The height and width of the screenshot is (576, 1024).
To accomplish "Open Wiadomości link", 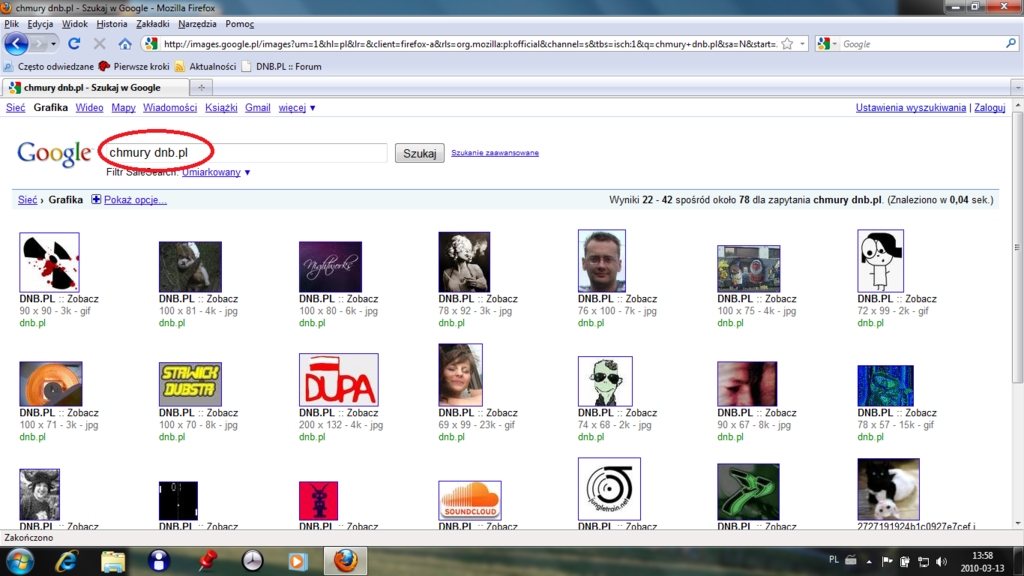I will pos(170,108).
